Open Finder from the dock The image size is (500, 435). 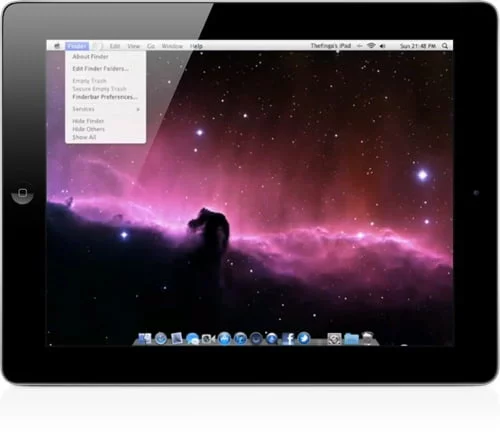point(145,338)
